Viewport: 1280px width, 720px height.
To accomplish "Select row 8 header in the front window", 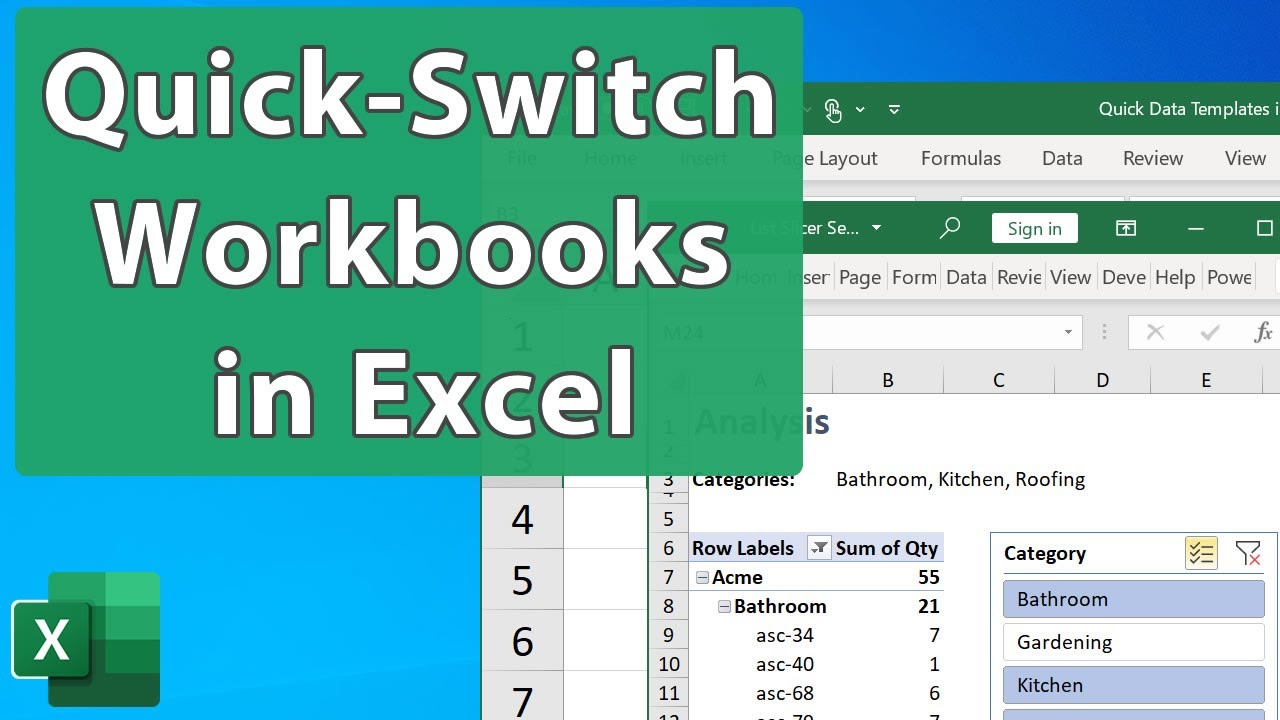I will (x=669, y=606).
